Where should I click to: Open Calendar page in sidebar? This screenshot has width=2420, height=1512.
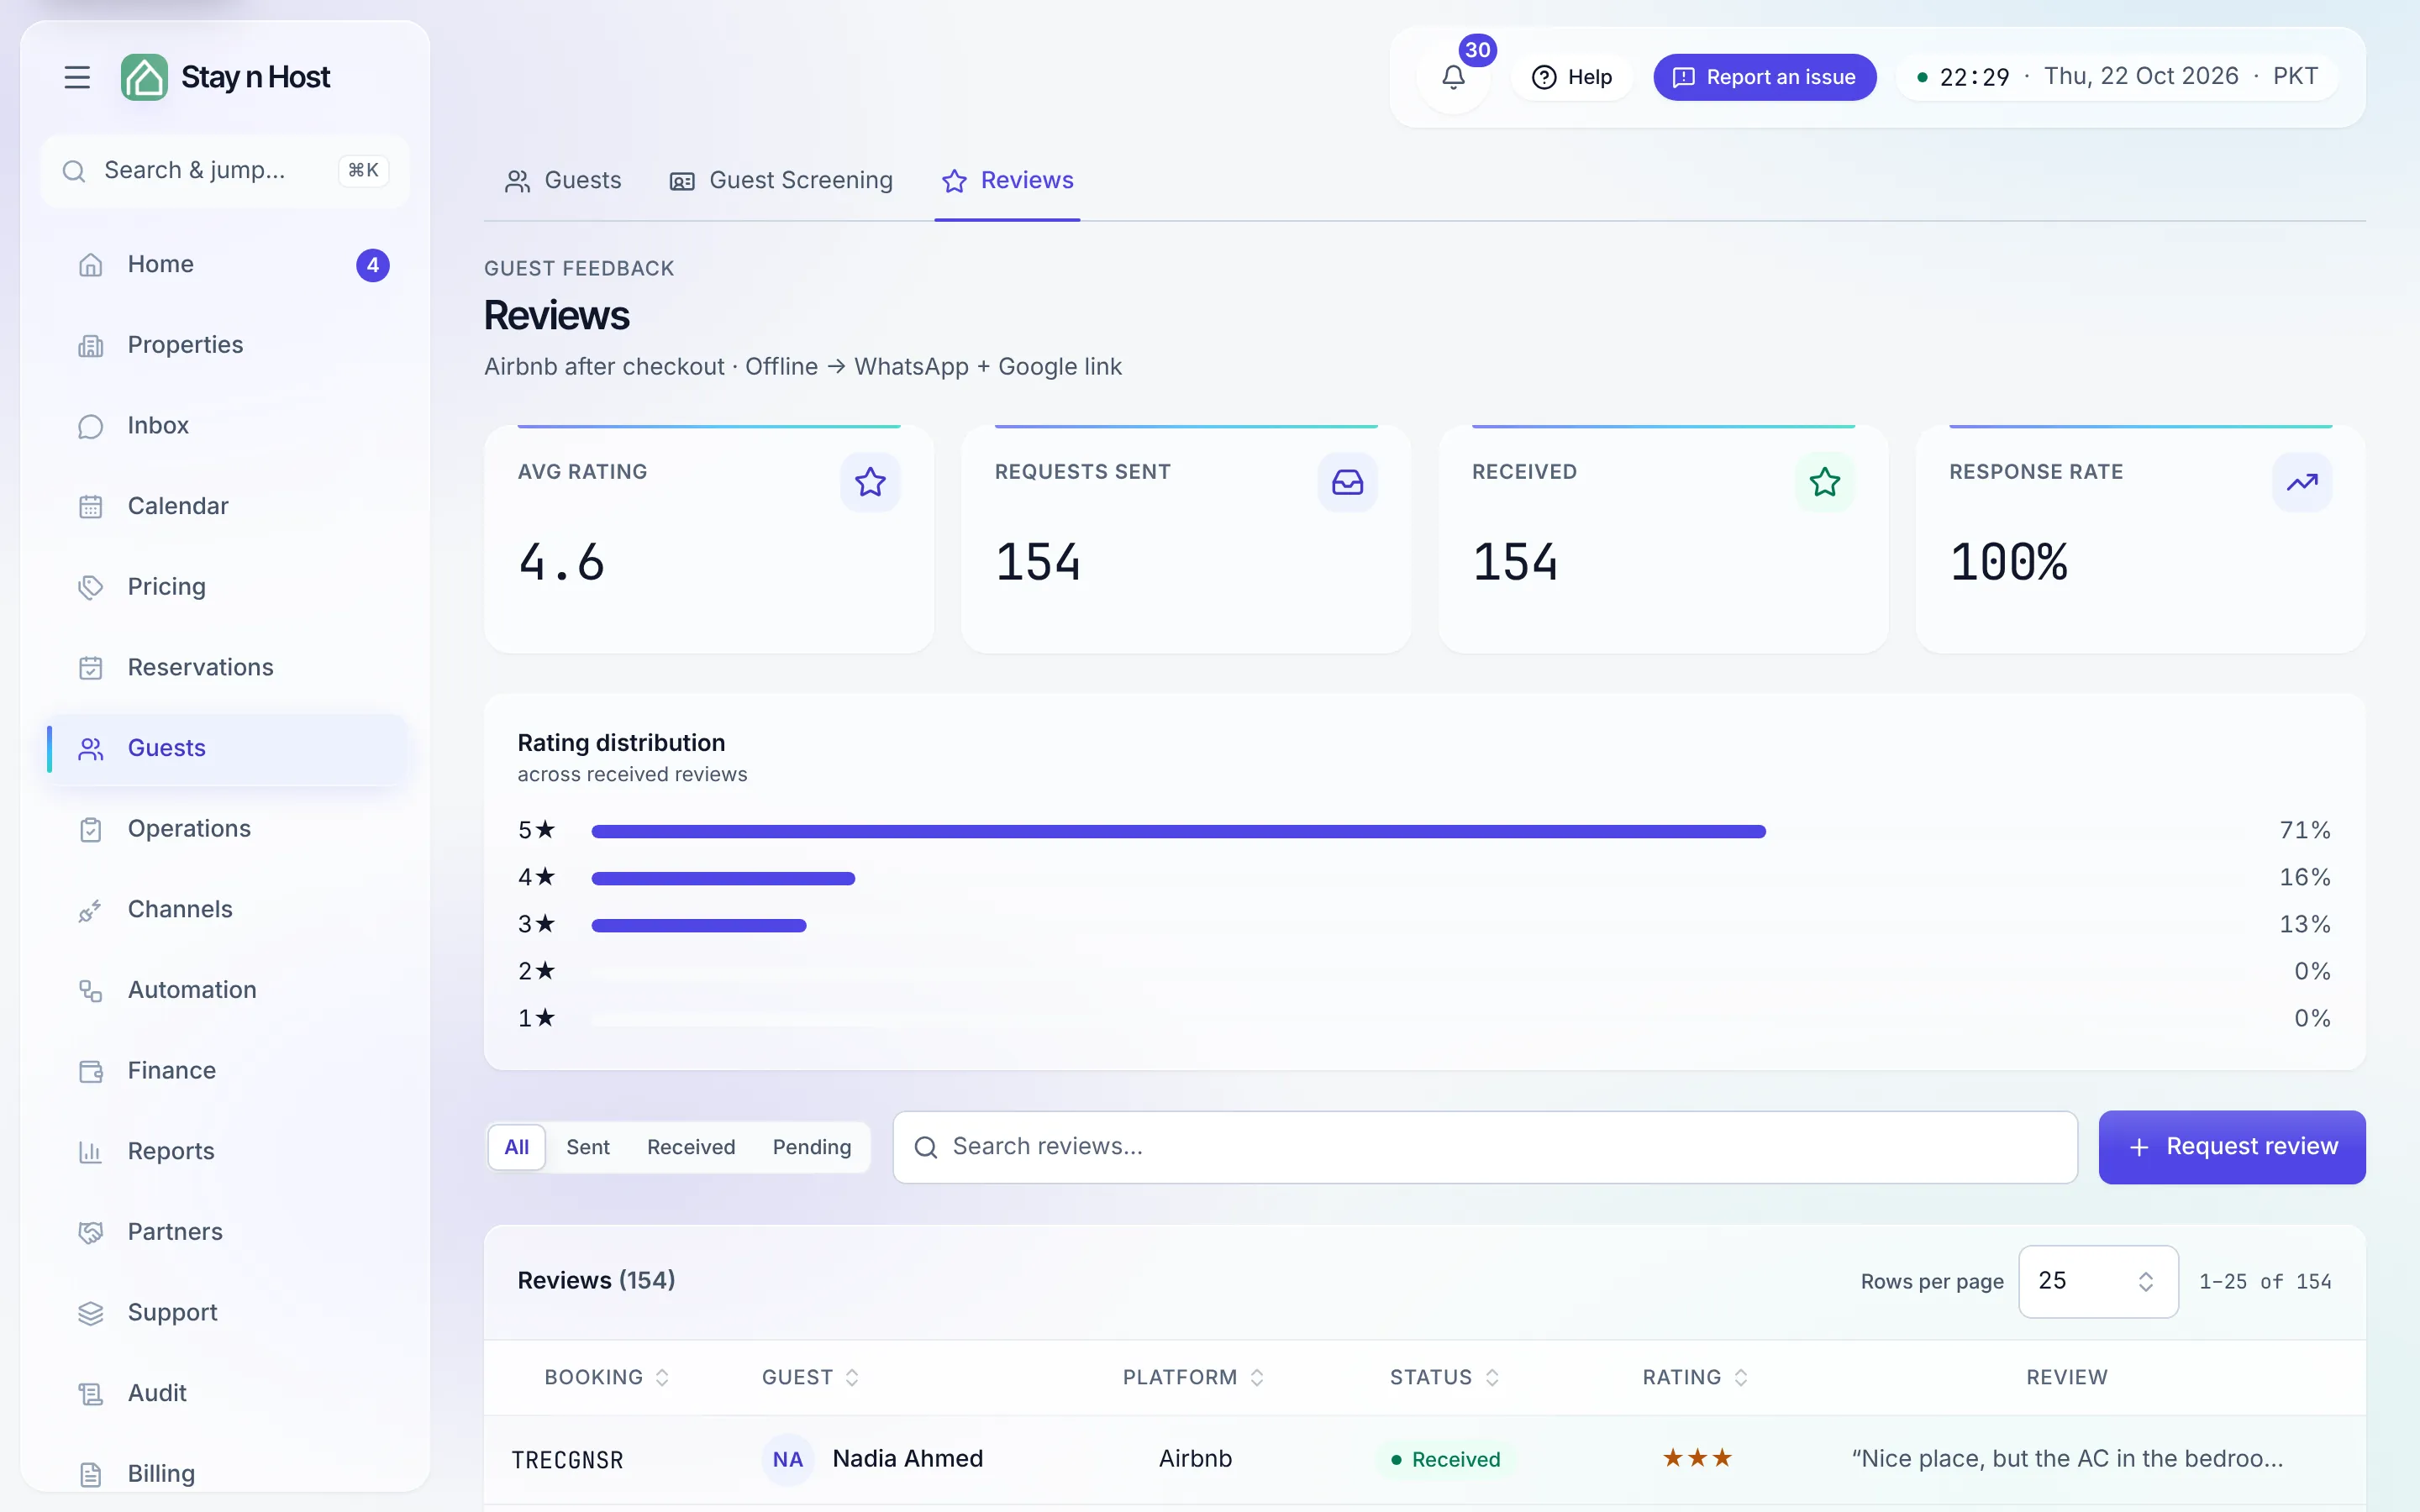point(227,506)
